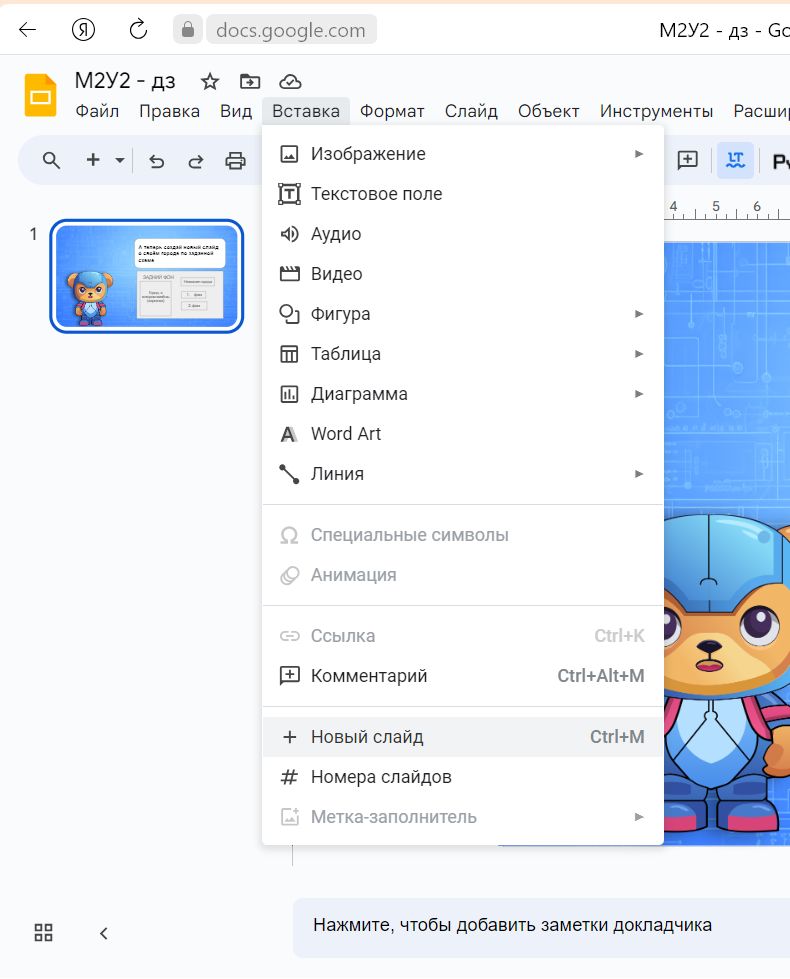790x979 pixels.
Task: Click the add comment toolbar icon
Action: click(688, 160)
